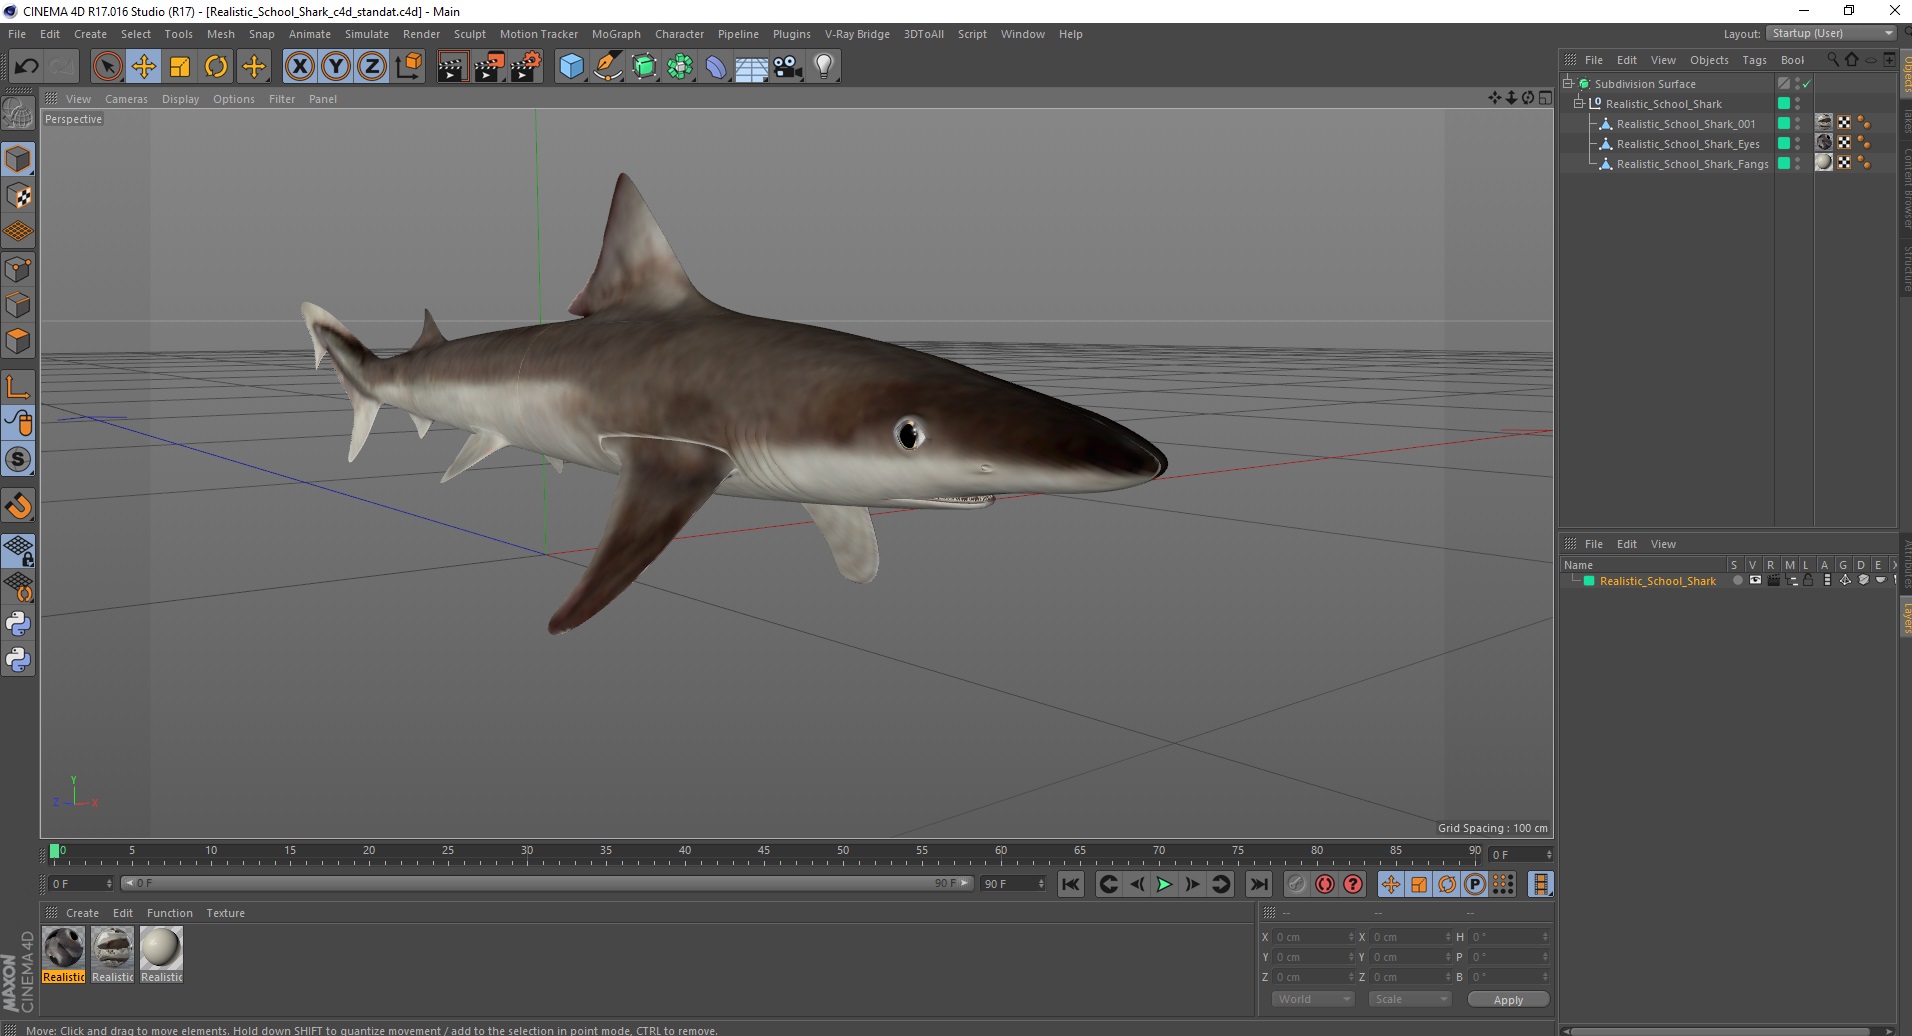Click the Undo arrow icon
The image size is (1912, 1036).
click(26, 67)
